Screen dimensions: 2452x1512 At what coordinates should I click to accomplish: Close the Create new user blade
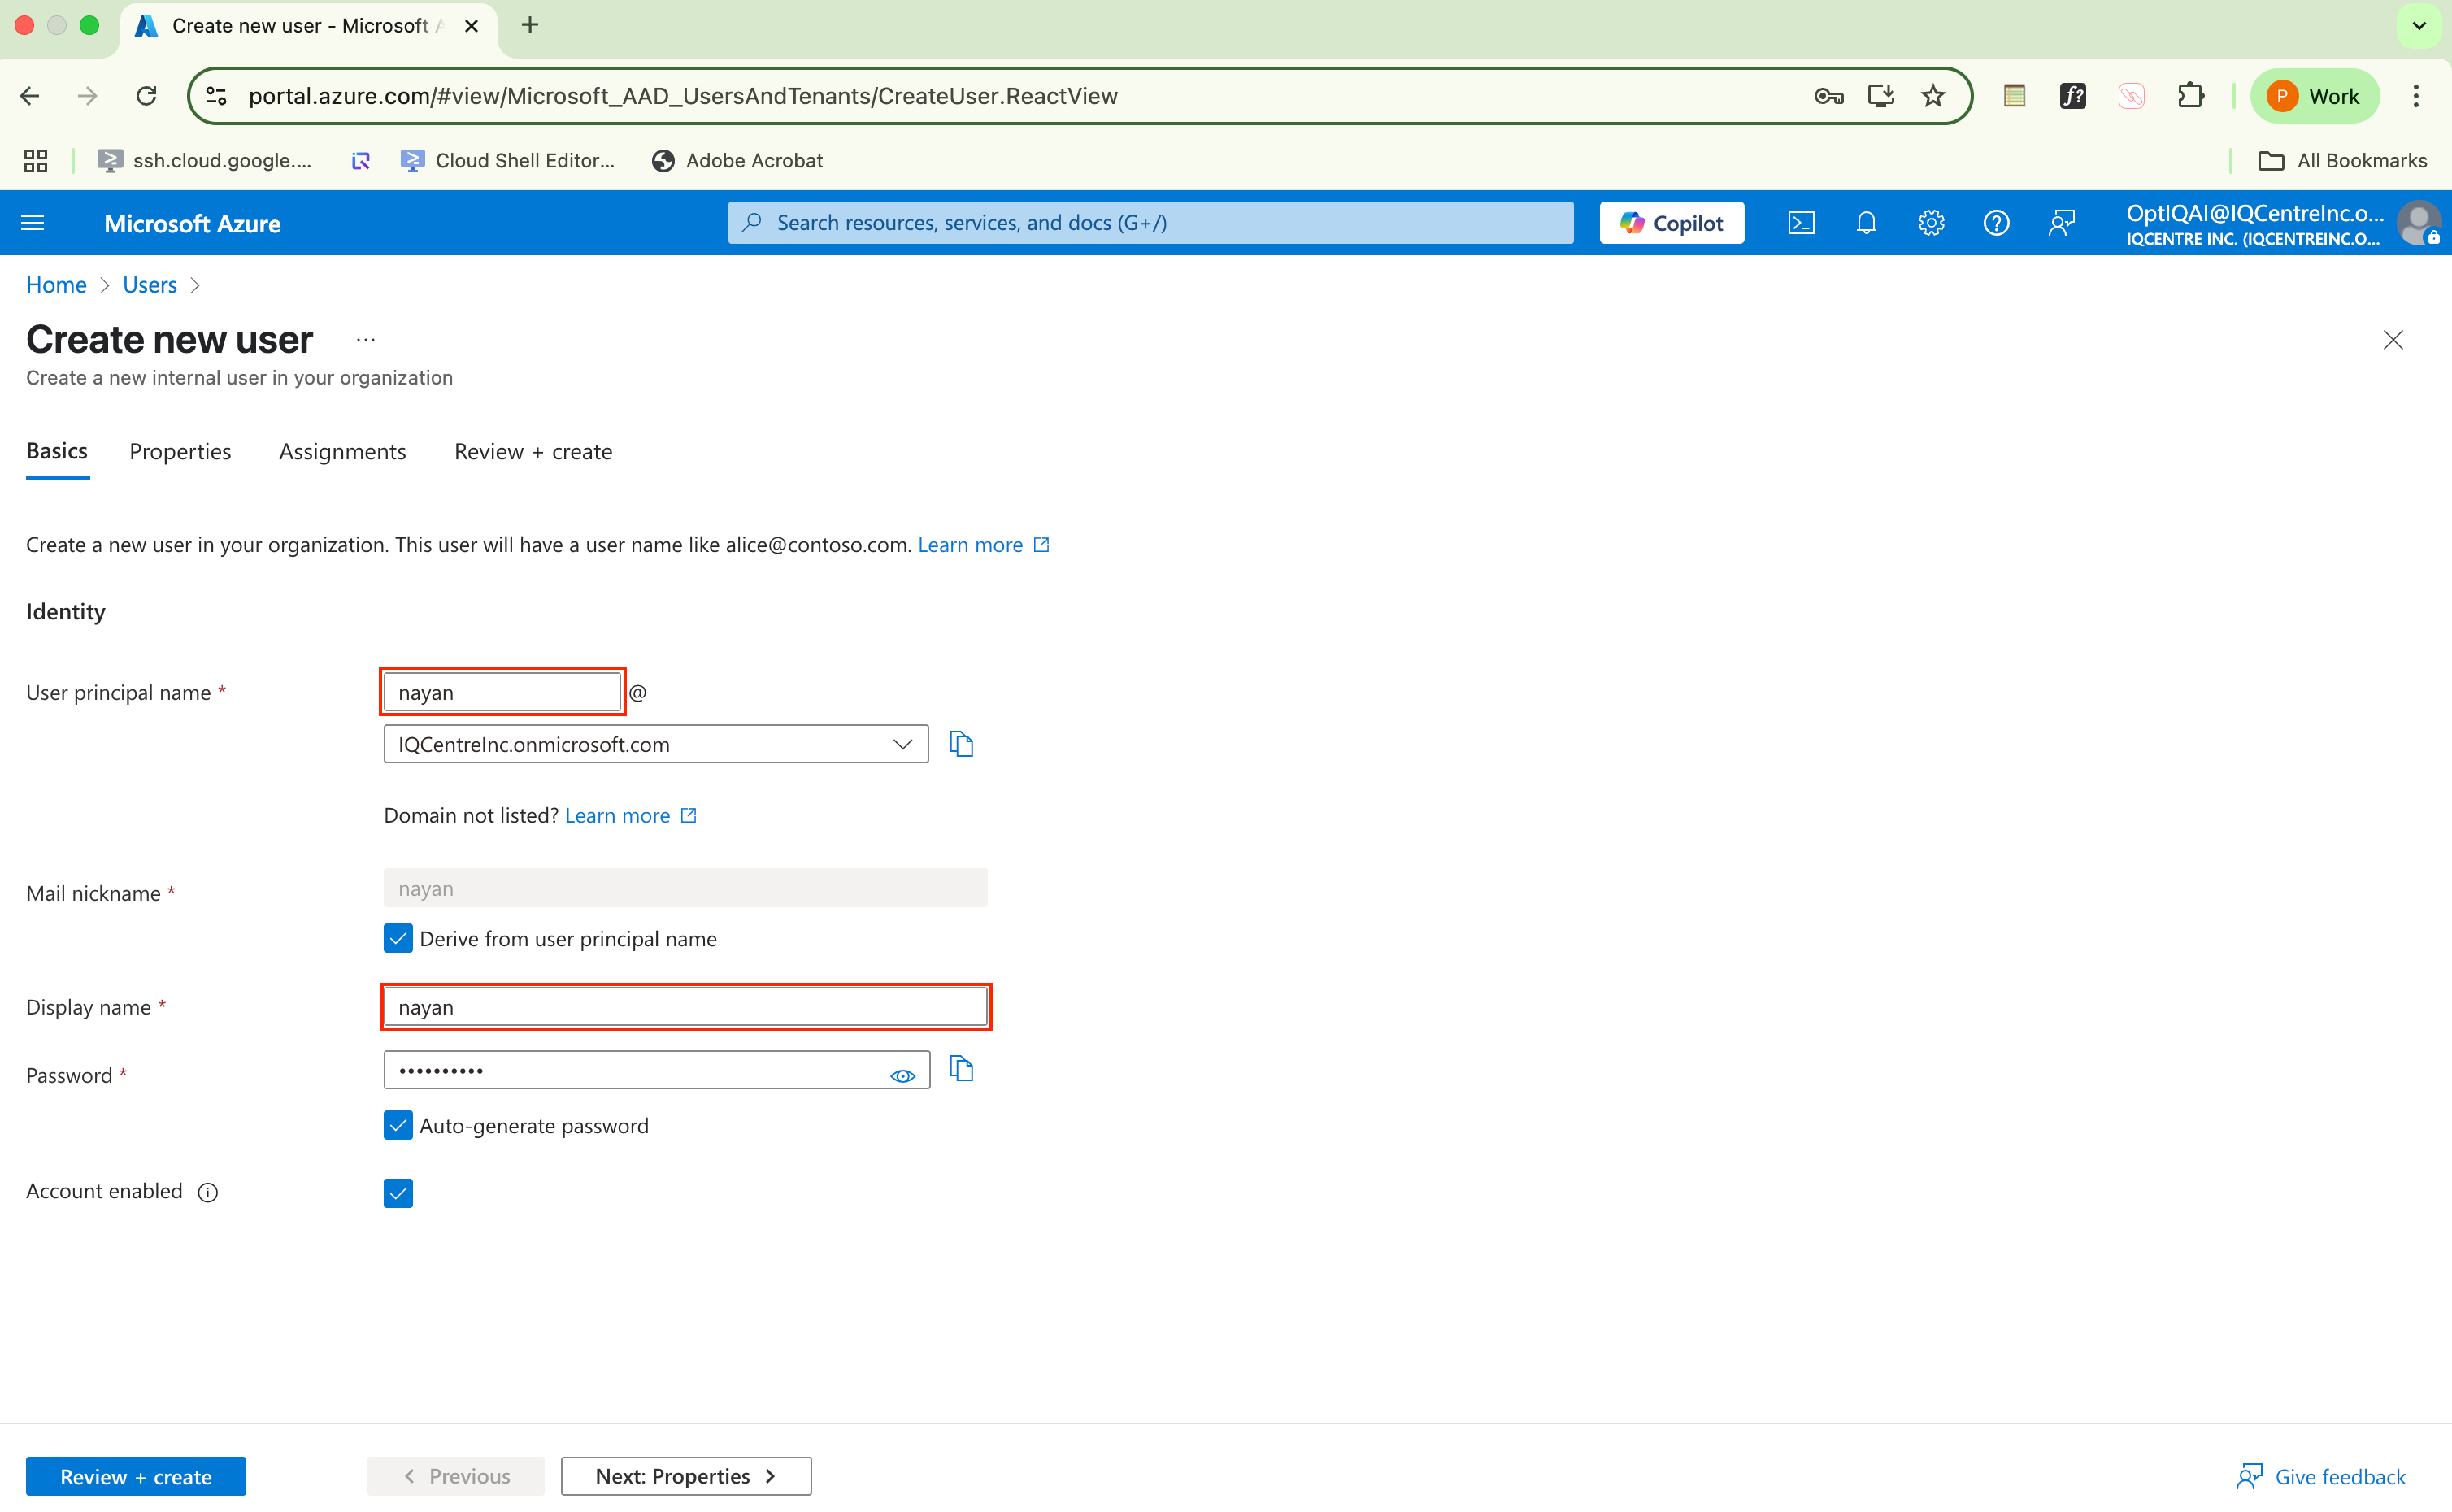2393,340
